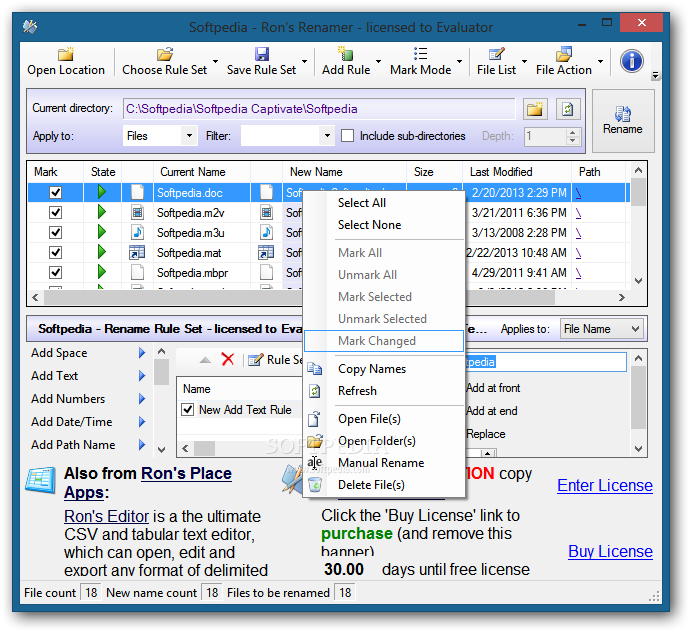
Task: Click the Mark Mode list icon
Action: coord(420,54)
